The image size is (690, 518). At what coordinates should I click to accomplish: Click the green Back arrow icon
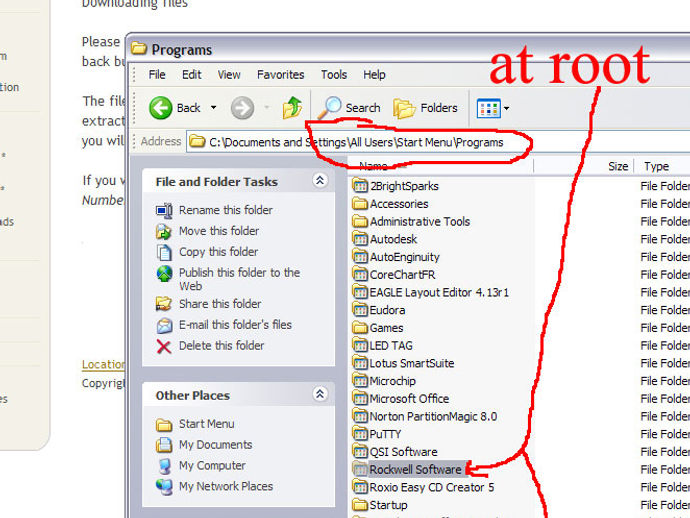(160, 108)
